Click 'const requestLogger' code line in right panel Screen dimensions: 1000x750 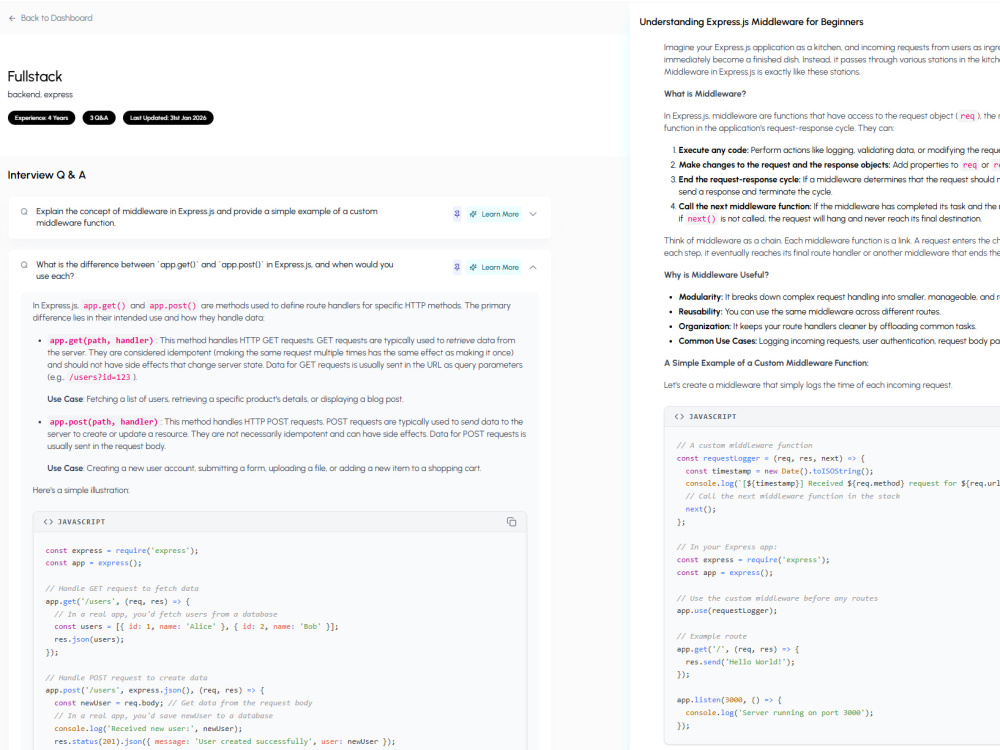click(x=770, y=459)
